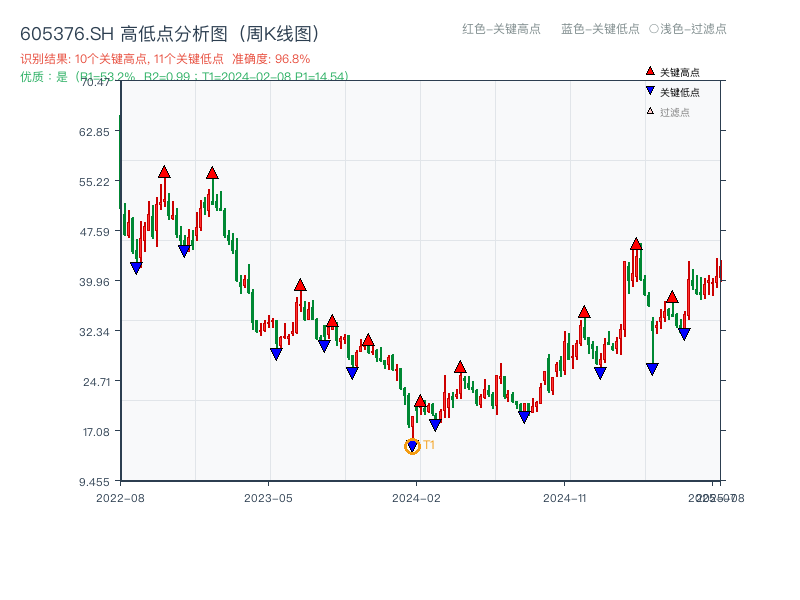Click the orange T1 label text
This screenshot has width=800, height=600.
click(429, 445)
